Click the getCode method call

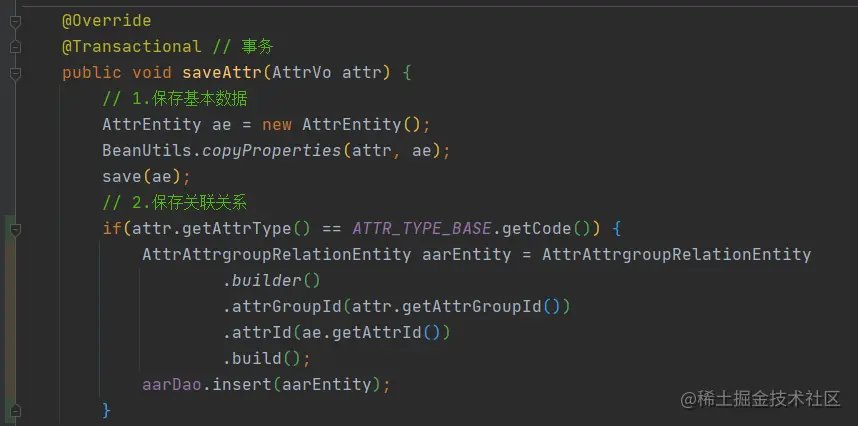point(537,229)
